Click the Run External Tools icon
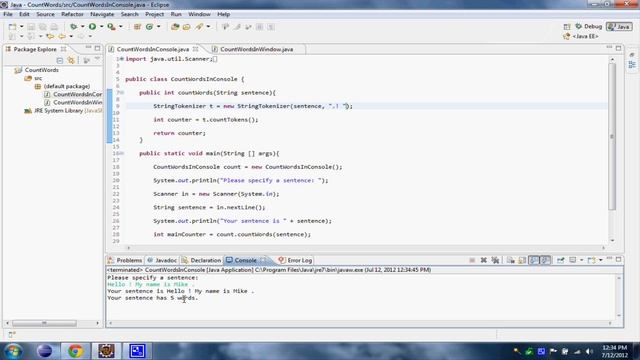This screenshot has height=360, width=640. point(111,27)
